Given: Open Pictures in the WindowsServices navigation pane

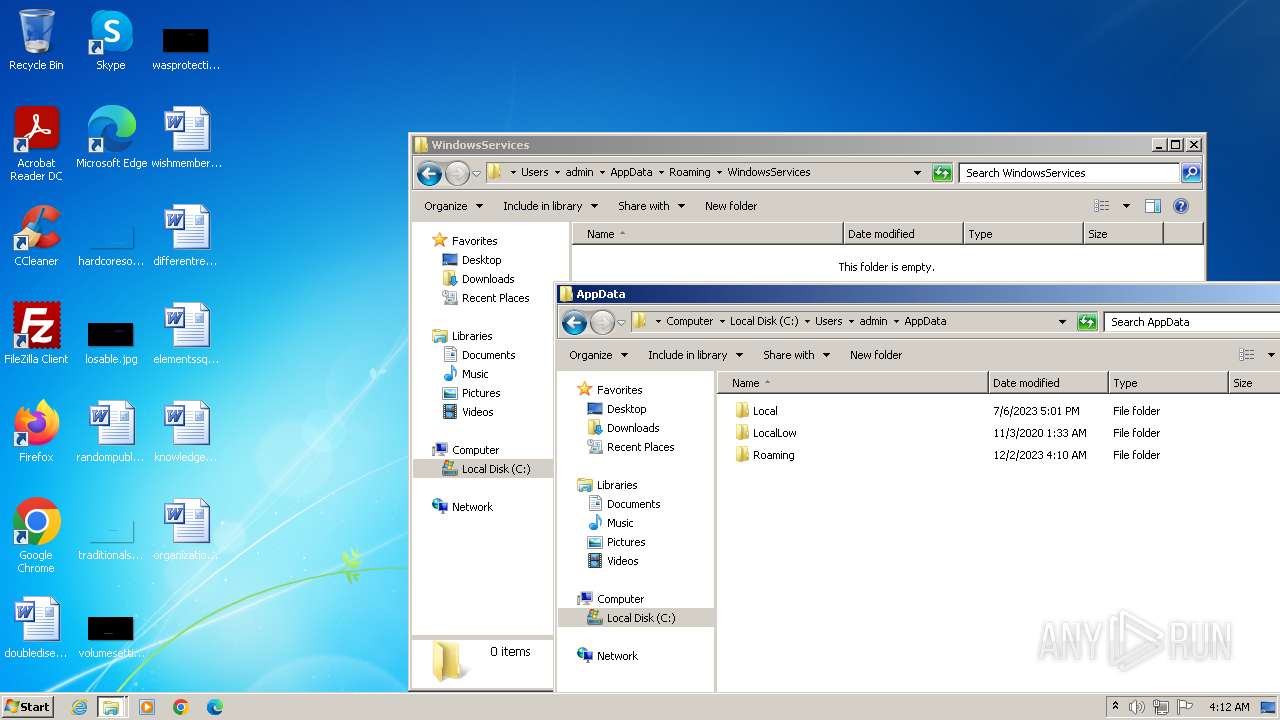Looking at the screenshot, I should click(481, 393).
